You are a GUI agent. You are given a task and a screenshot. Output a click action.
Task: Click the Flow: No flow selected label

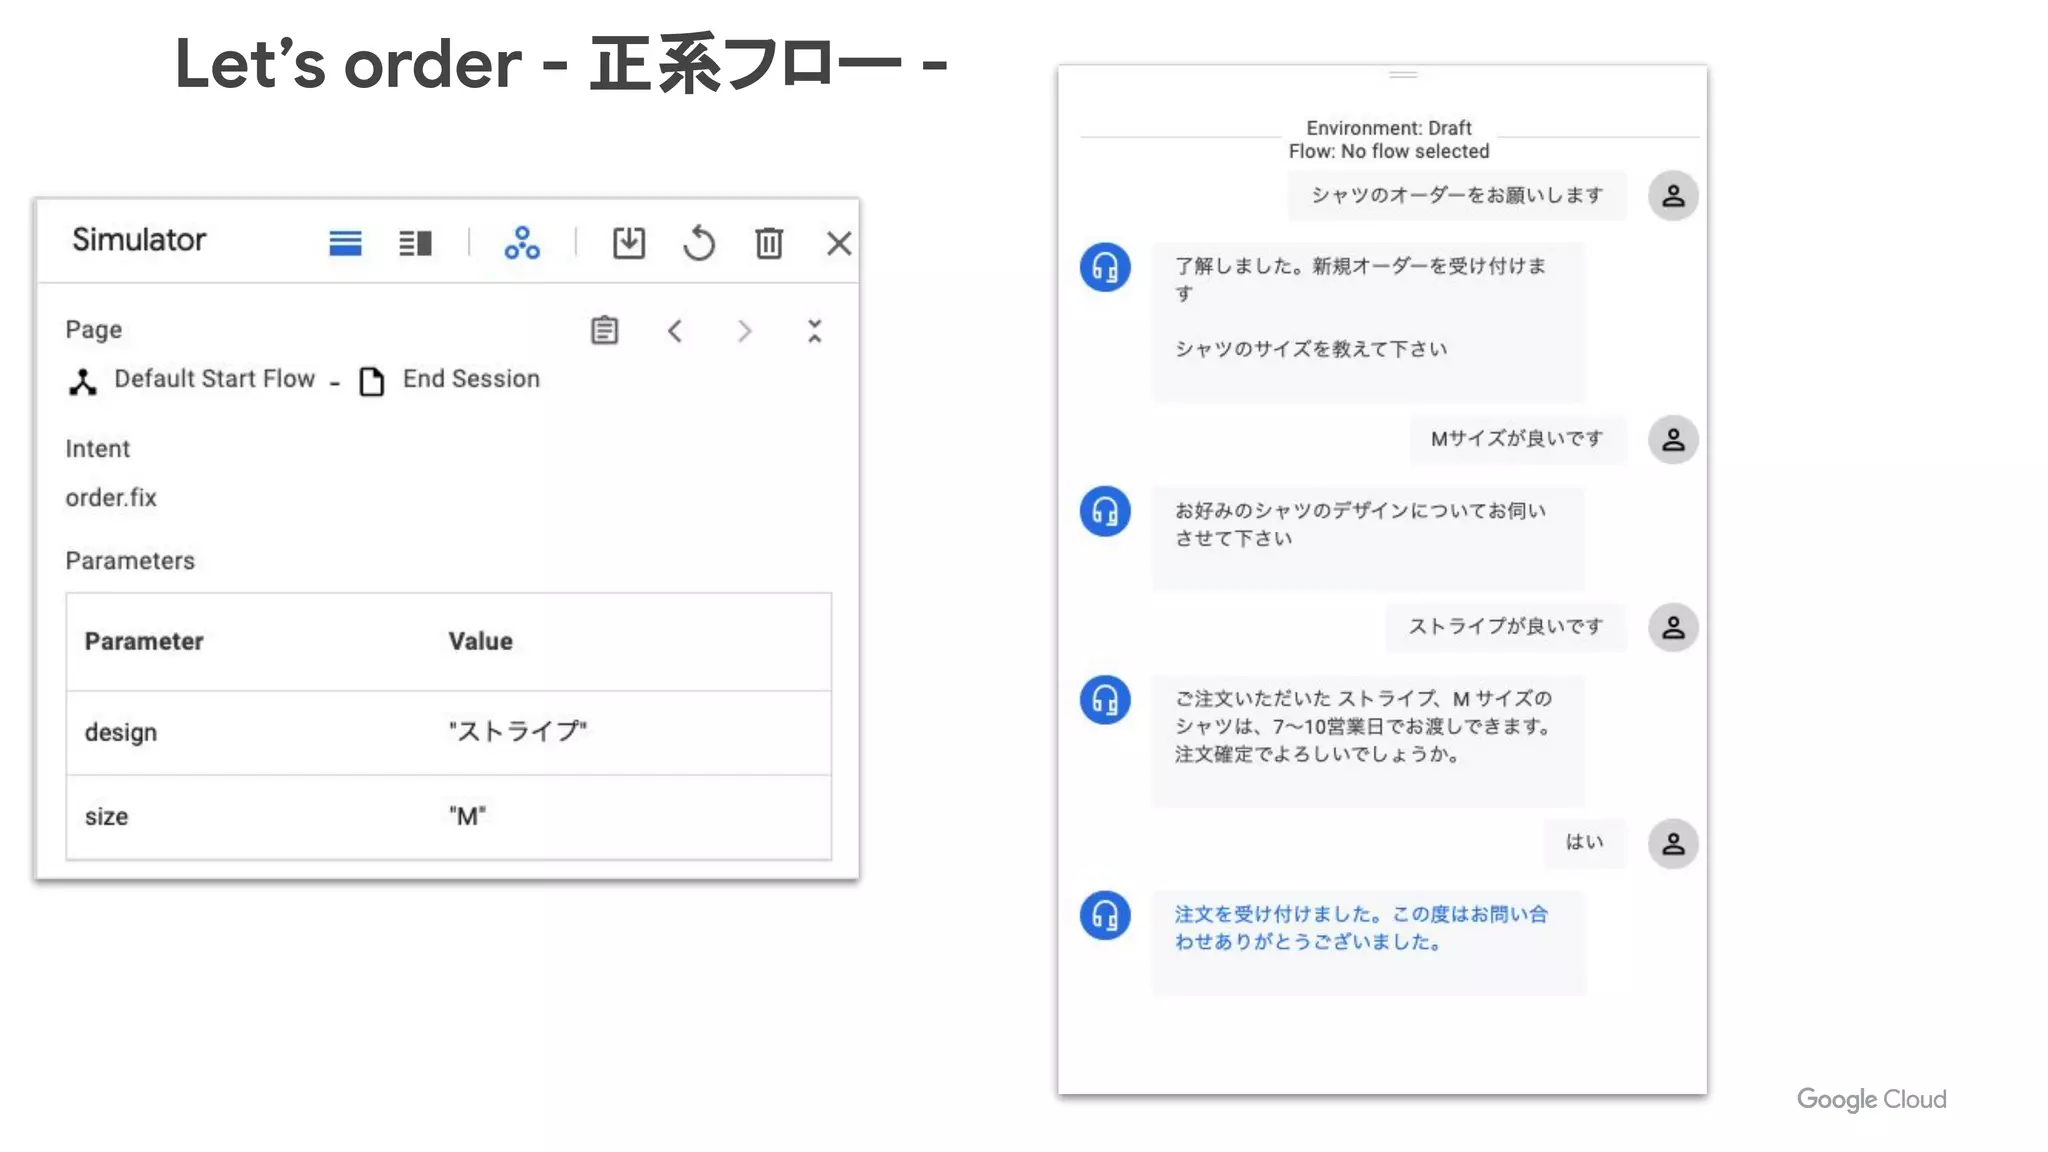[x=1388, y=151]
